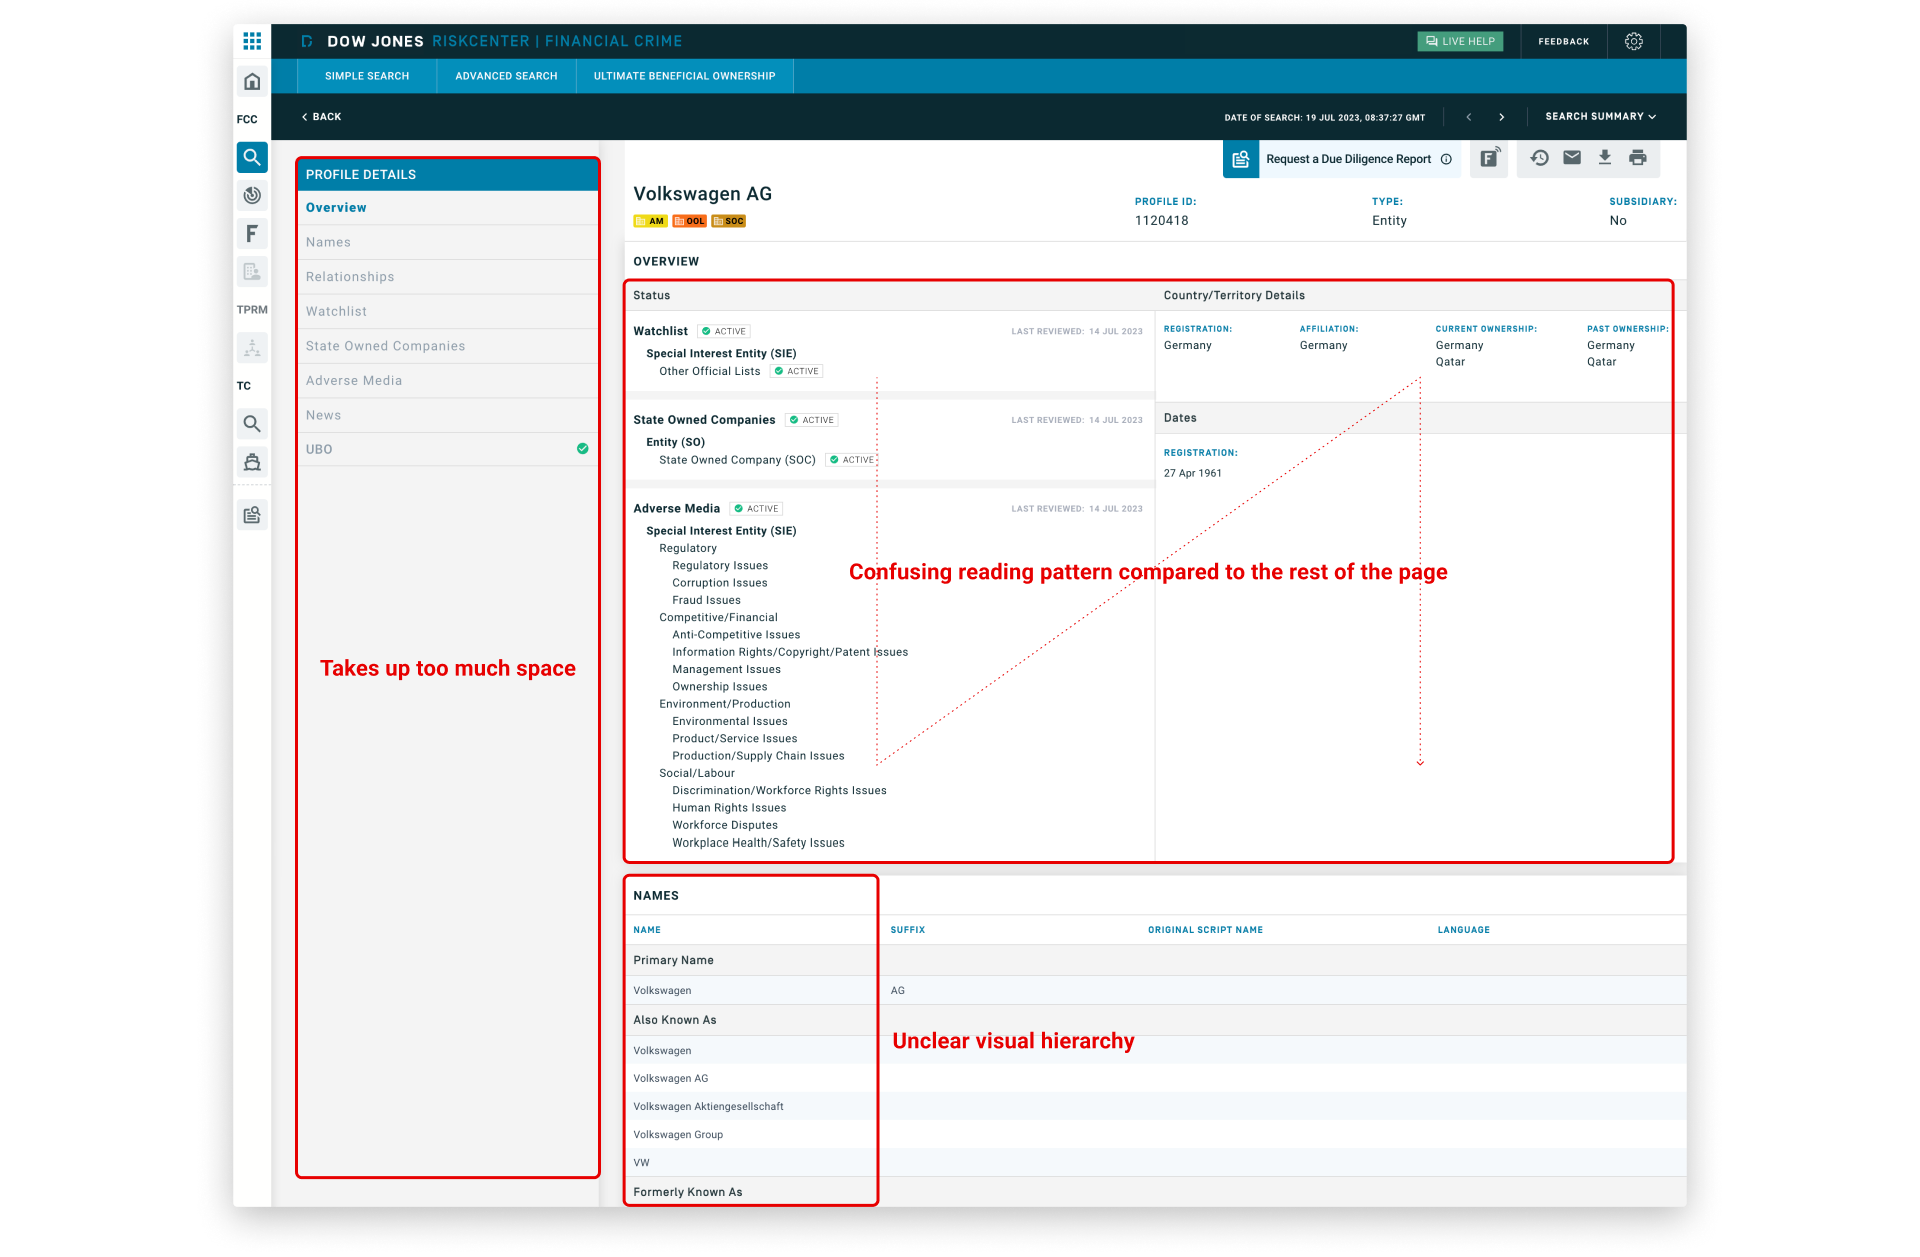Select State Owned Companies in Profile Details
This screenshot has width=1920, height=1257.
(x=448, y=346)
